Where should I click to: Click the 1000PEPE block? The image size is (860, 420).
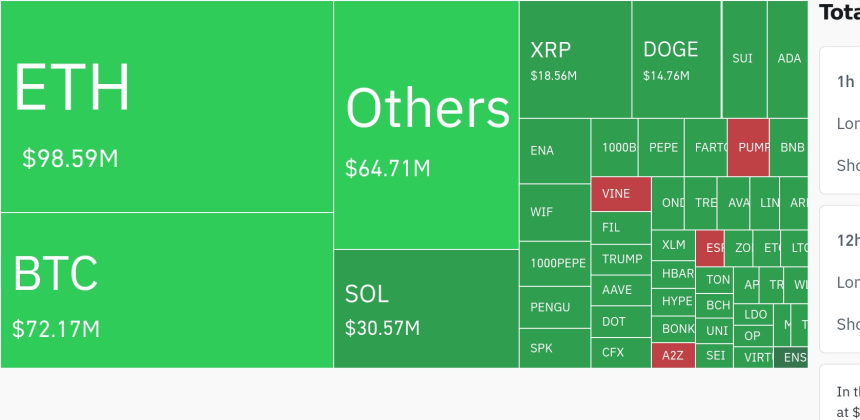pos(554,264)
